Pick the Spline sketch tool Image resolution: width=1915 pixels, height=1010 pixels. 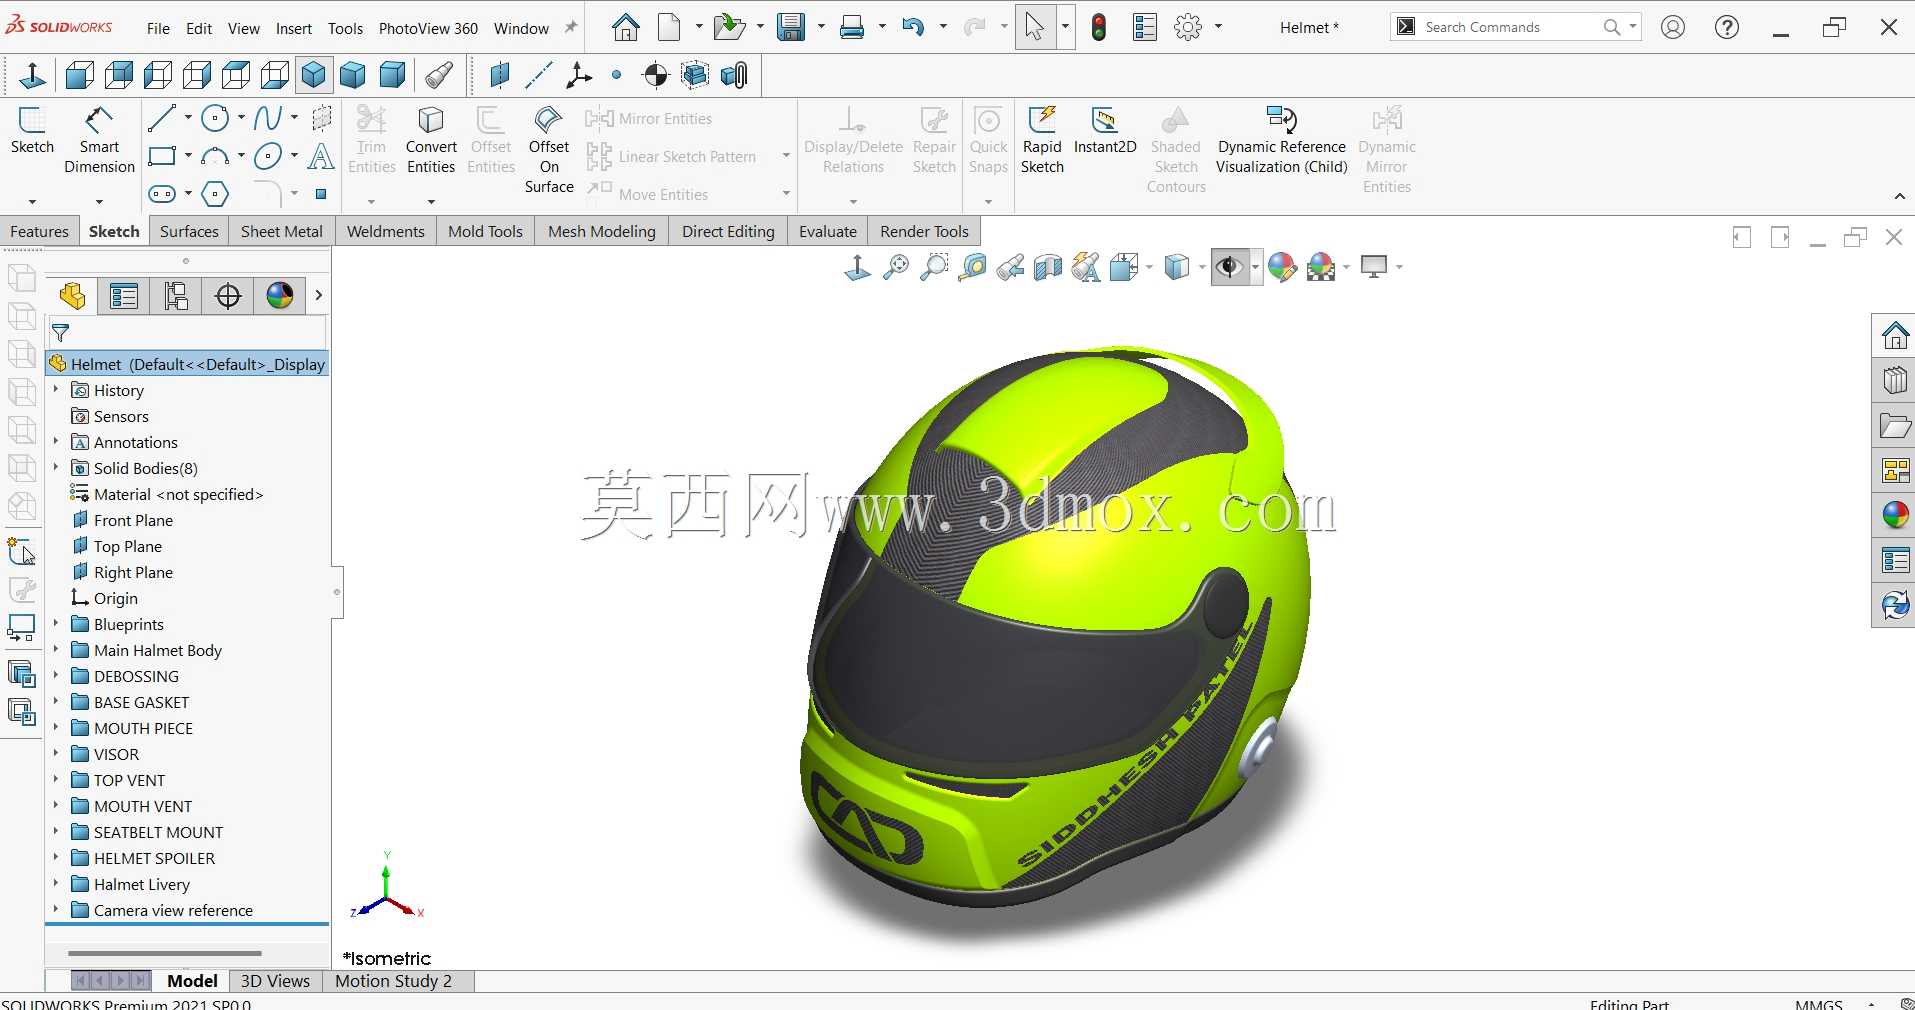pos(267,118)
